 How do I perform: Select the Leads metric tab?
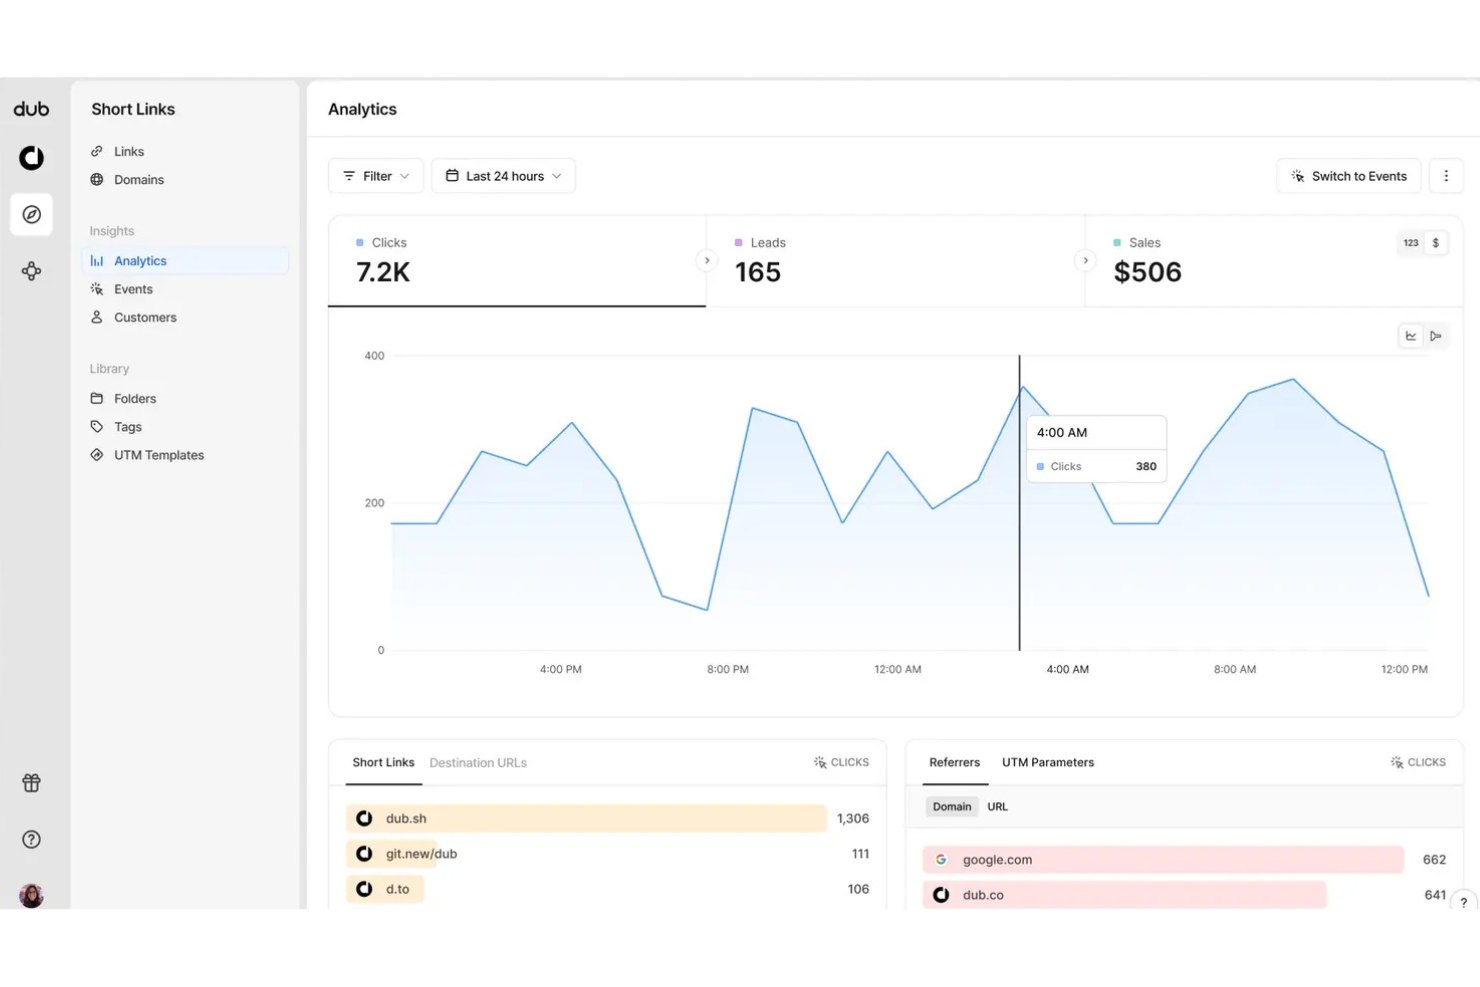(x=896, y=261)
